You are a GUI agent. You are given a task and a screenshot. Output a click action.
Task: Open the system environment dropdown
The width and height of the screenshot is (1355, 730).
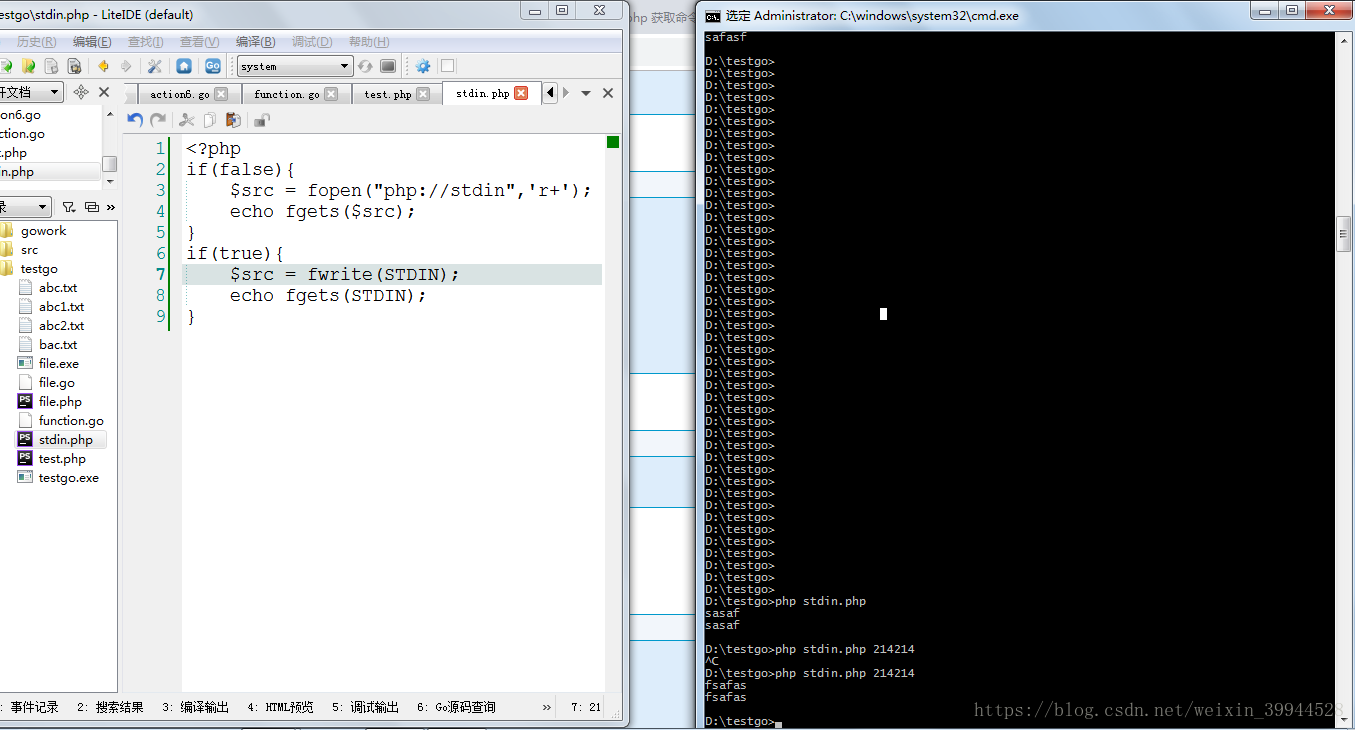[x=295, y=66]
